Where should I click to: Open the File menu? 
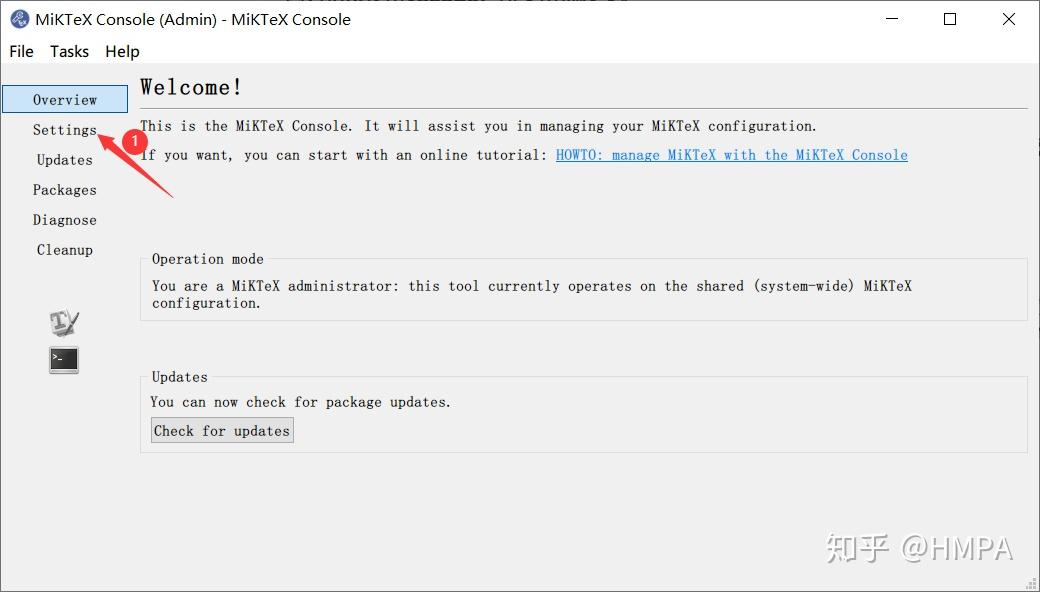pyautogui.click(x=21, y=51)
